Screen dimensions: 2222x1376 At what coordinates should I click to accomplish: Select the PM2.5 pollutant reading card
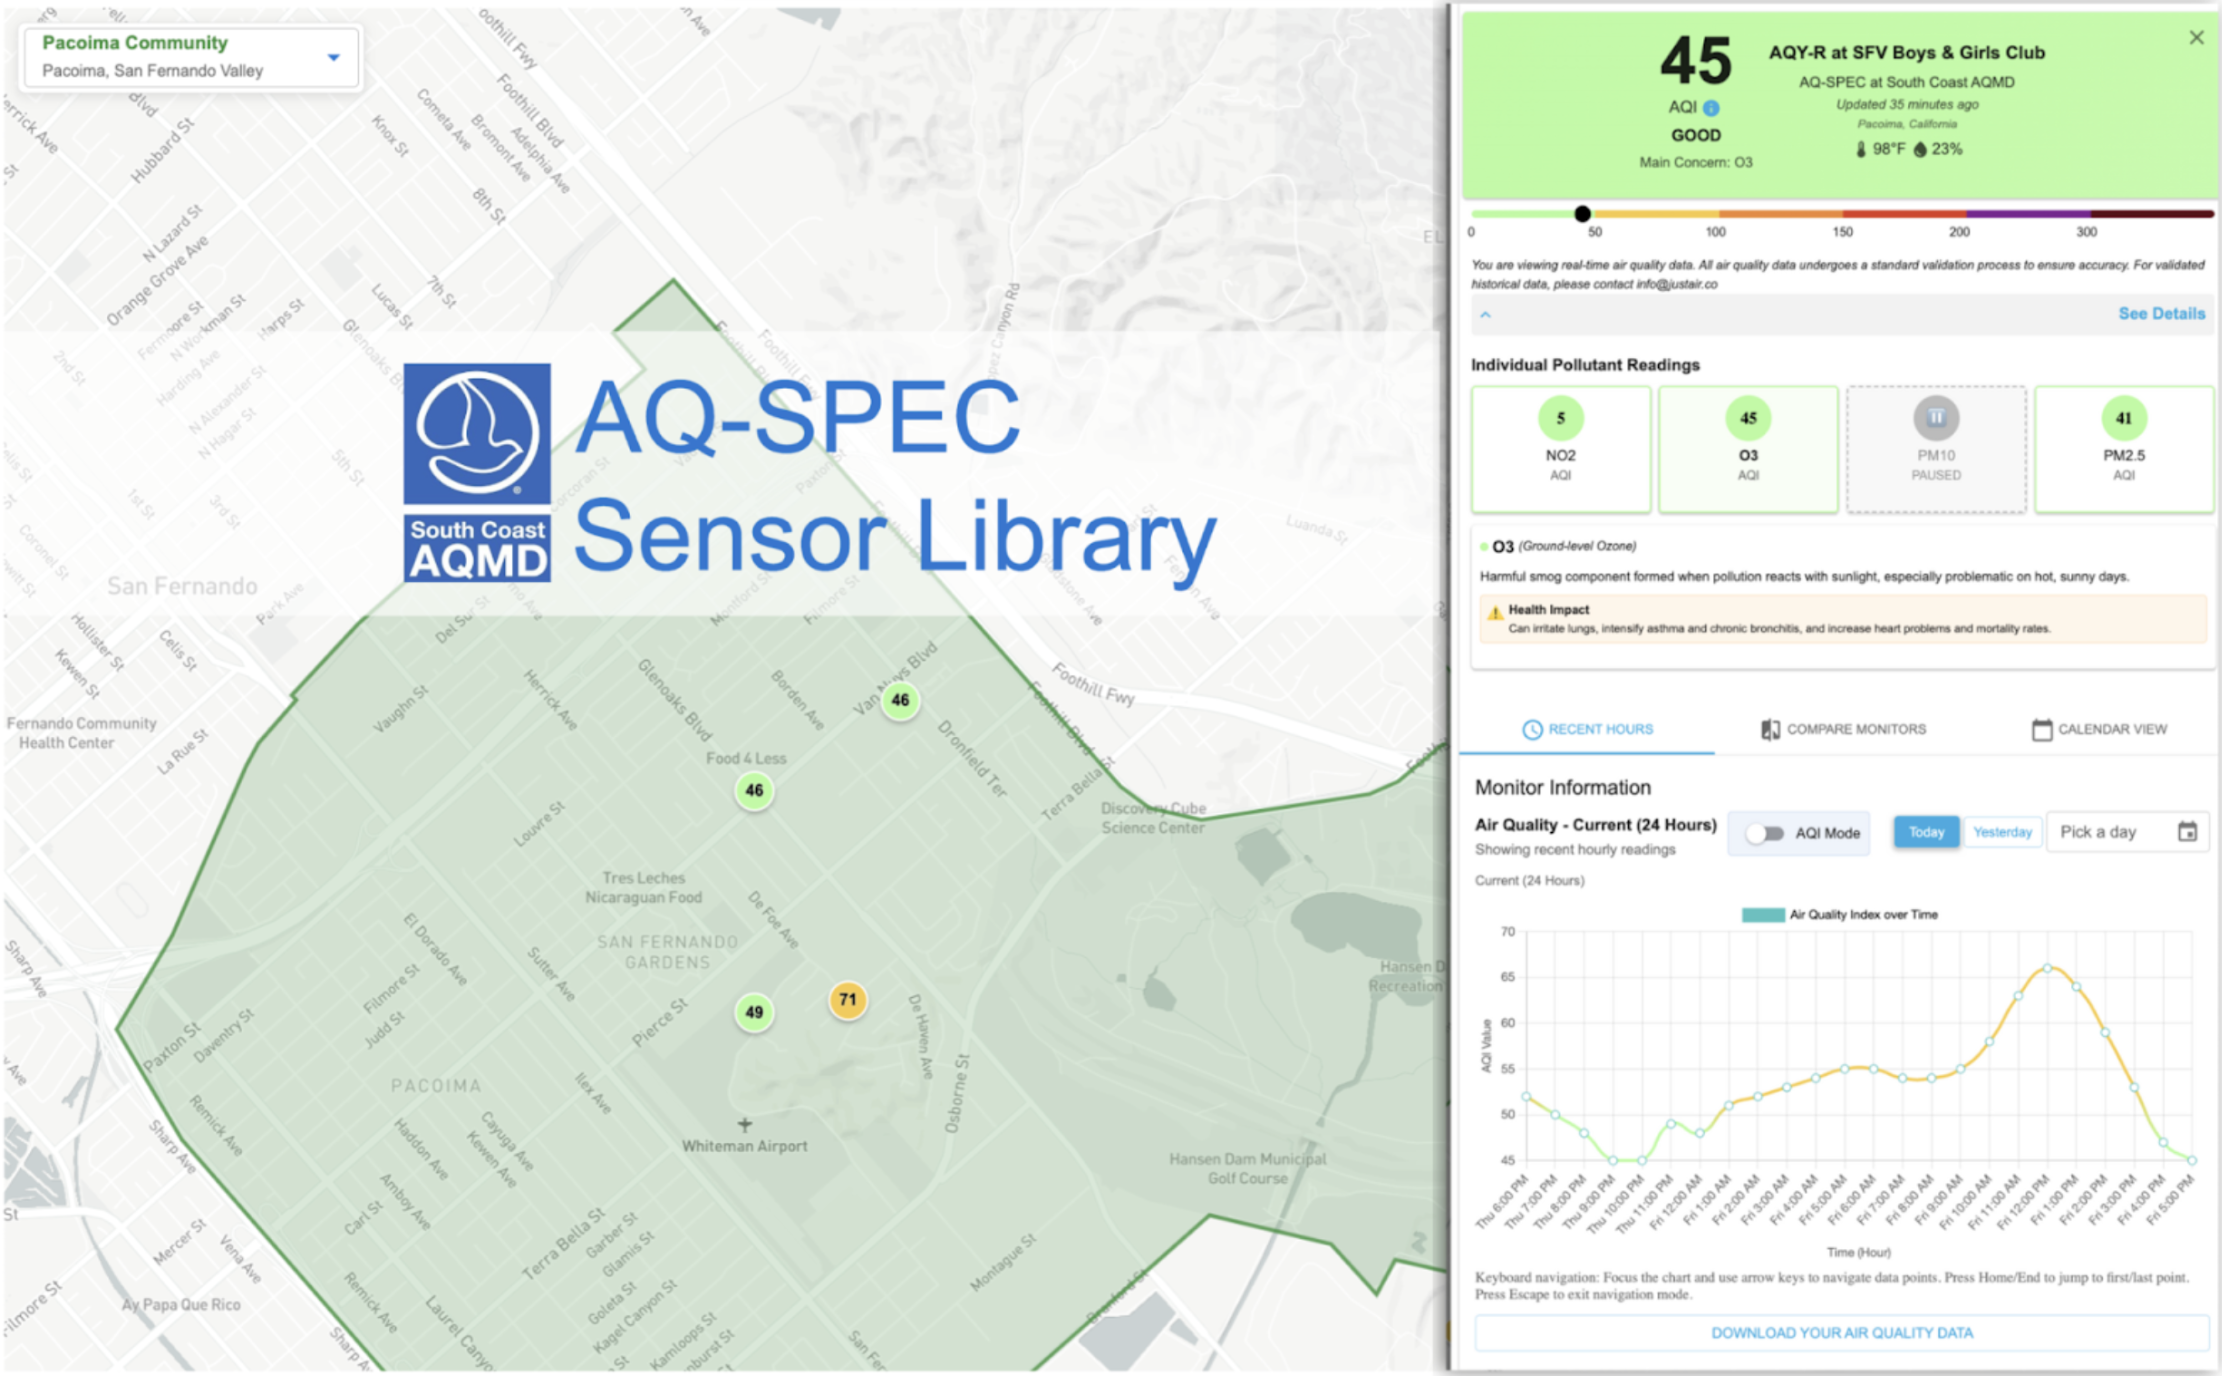click(x=2123, y=449)
